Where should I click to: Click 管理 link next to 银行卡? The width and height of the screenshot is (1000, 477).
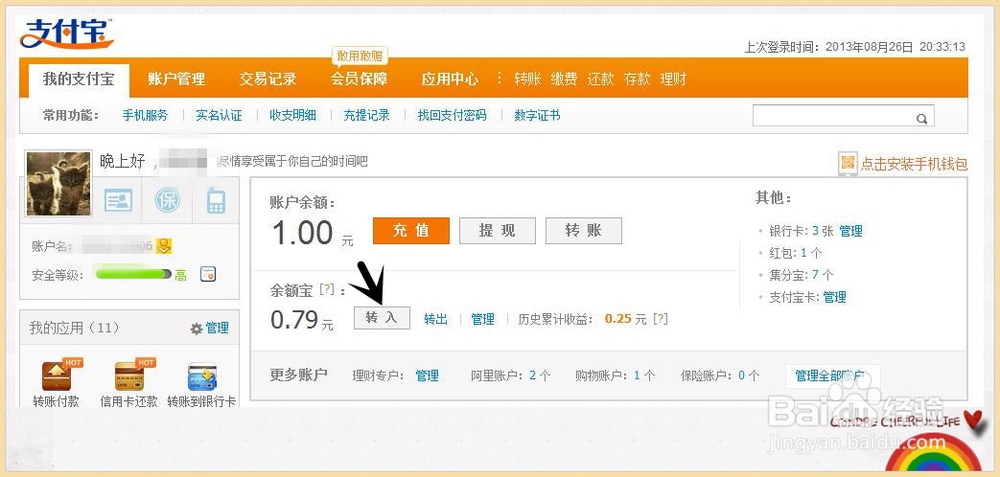pos(851,231)
